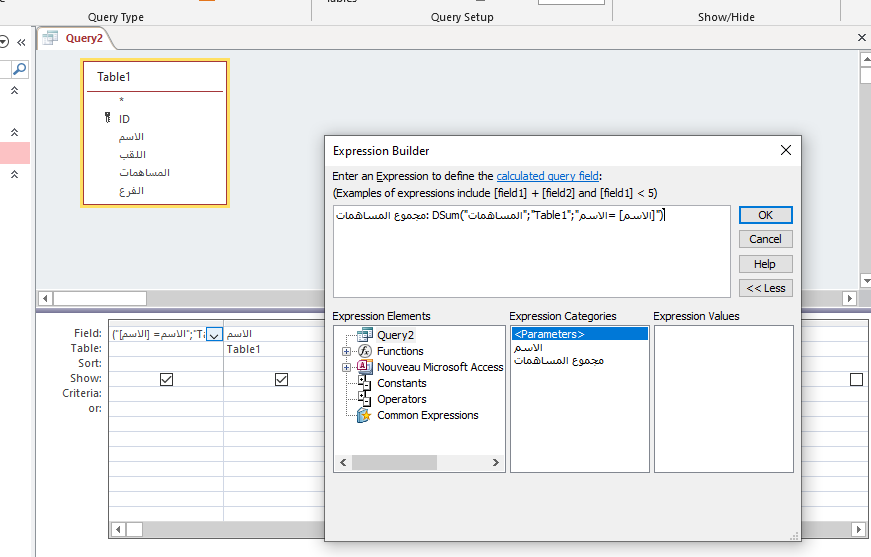The image size is (871, 557).
Task: Click the Constants icon in Expression Elements
Action: [x=364, y=383]
